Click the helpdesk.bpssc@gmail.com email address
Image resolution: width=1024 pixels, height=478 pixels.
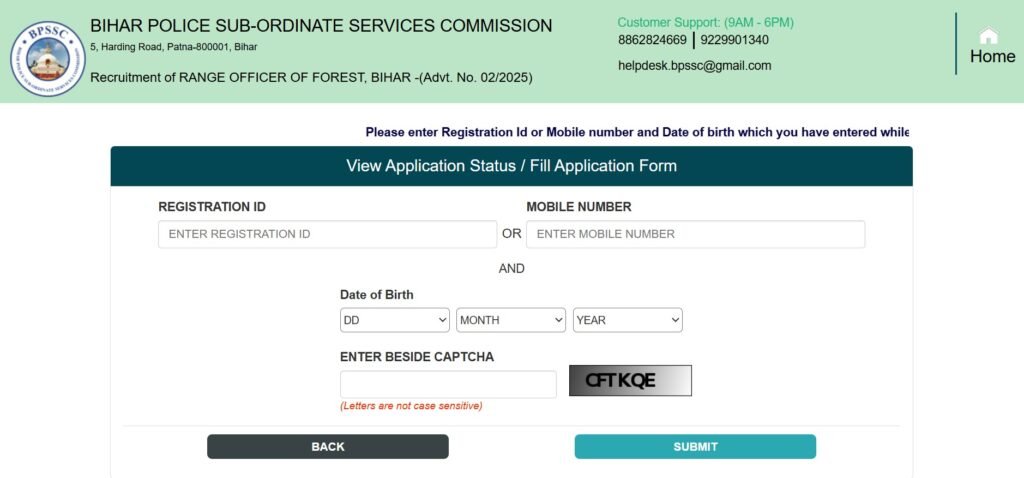click(x=694, y=65)
